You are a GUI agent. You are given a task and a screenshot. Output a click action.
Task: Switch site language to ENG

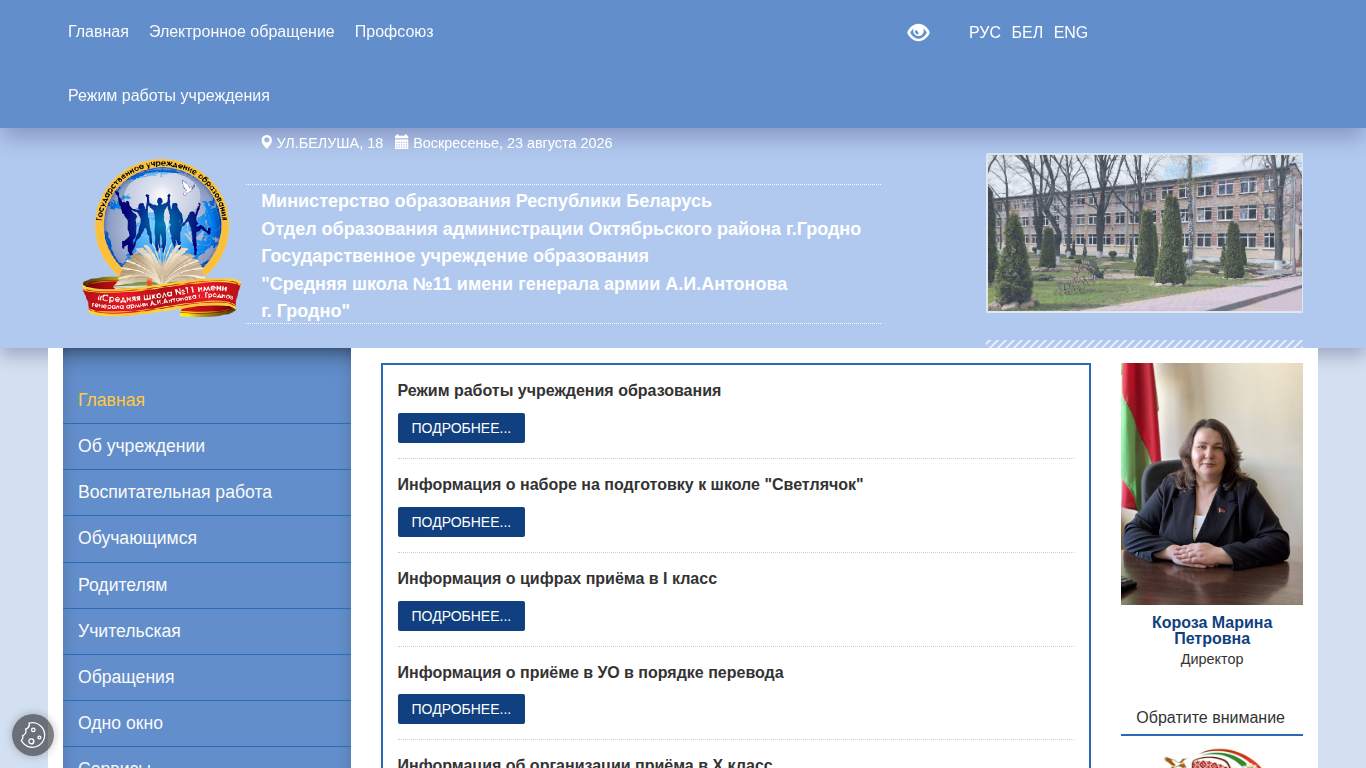click(x=1070, y=32)
